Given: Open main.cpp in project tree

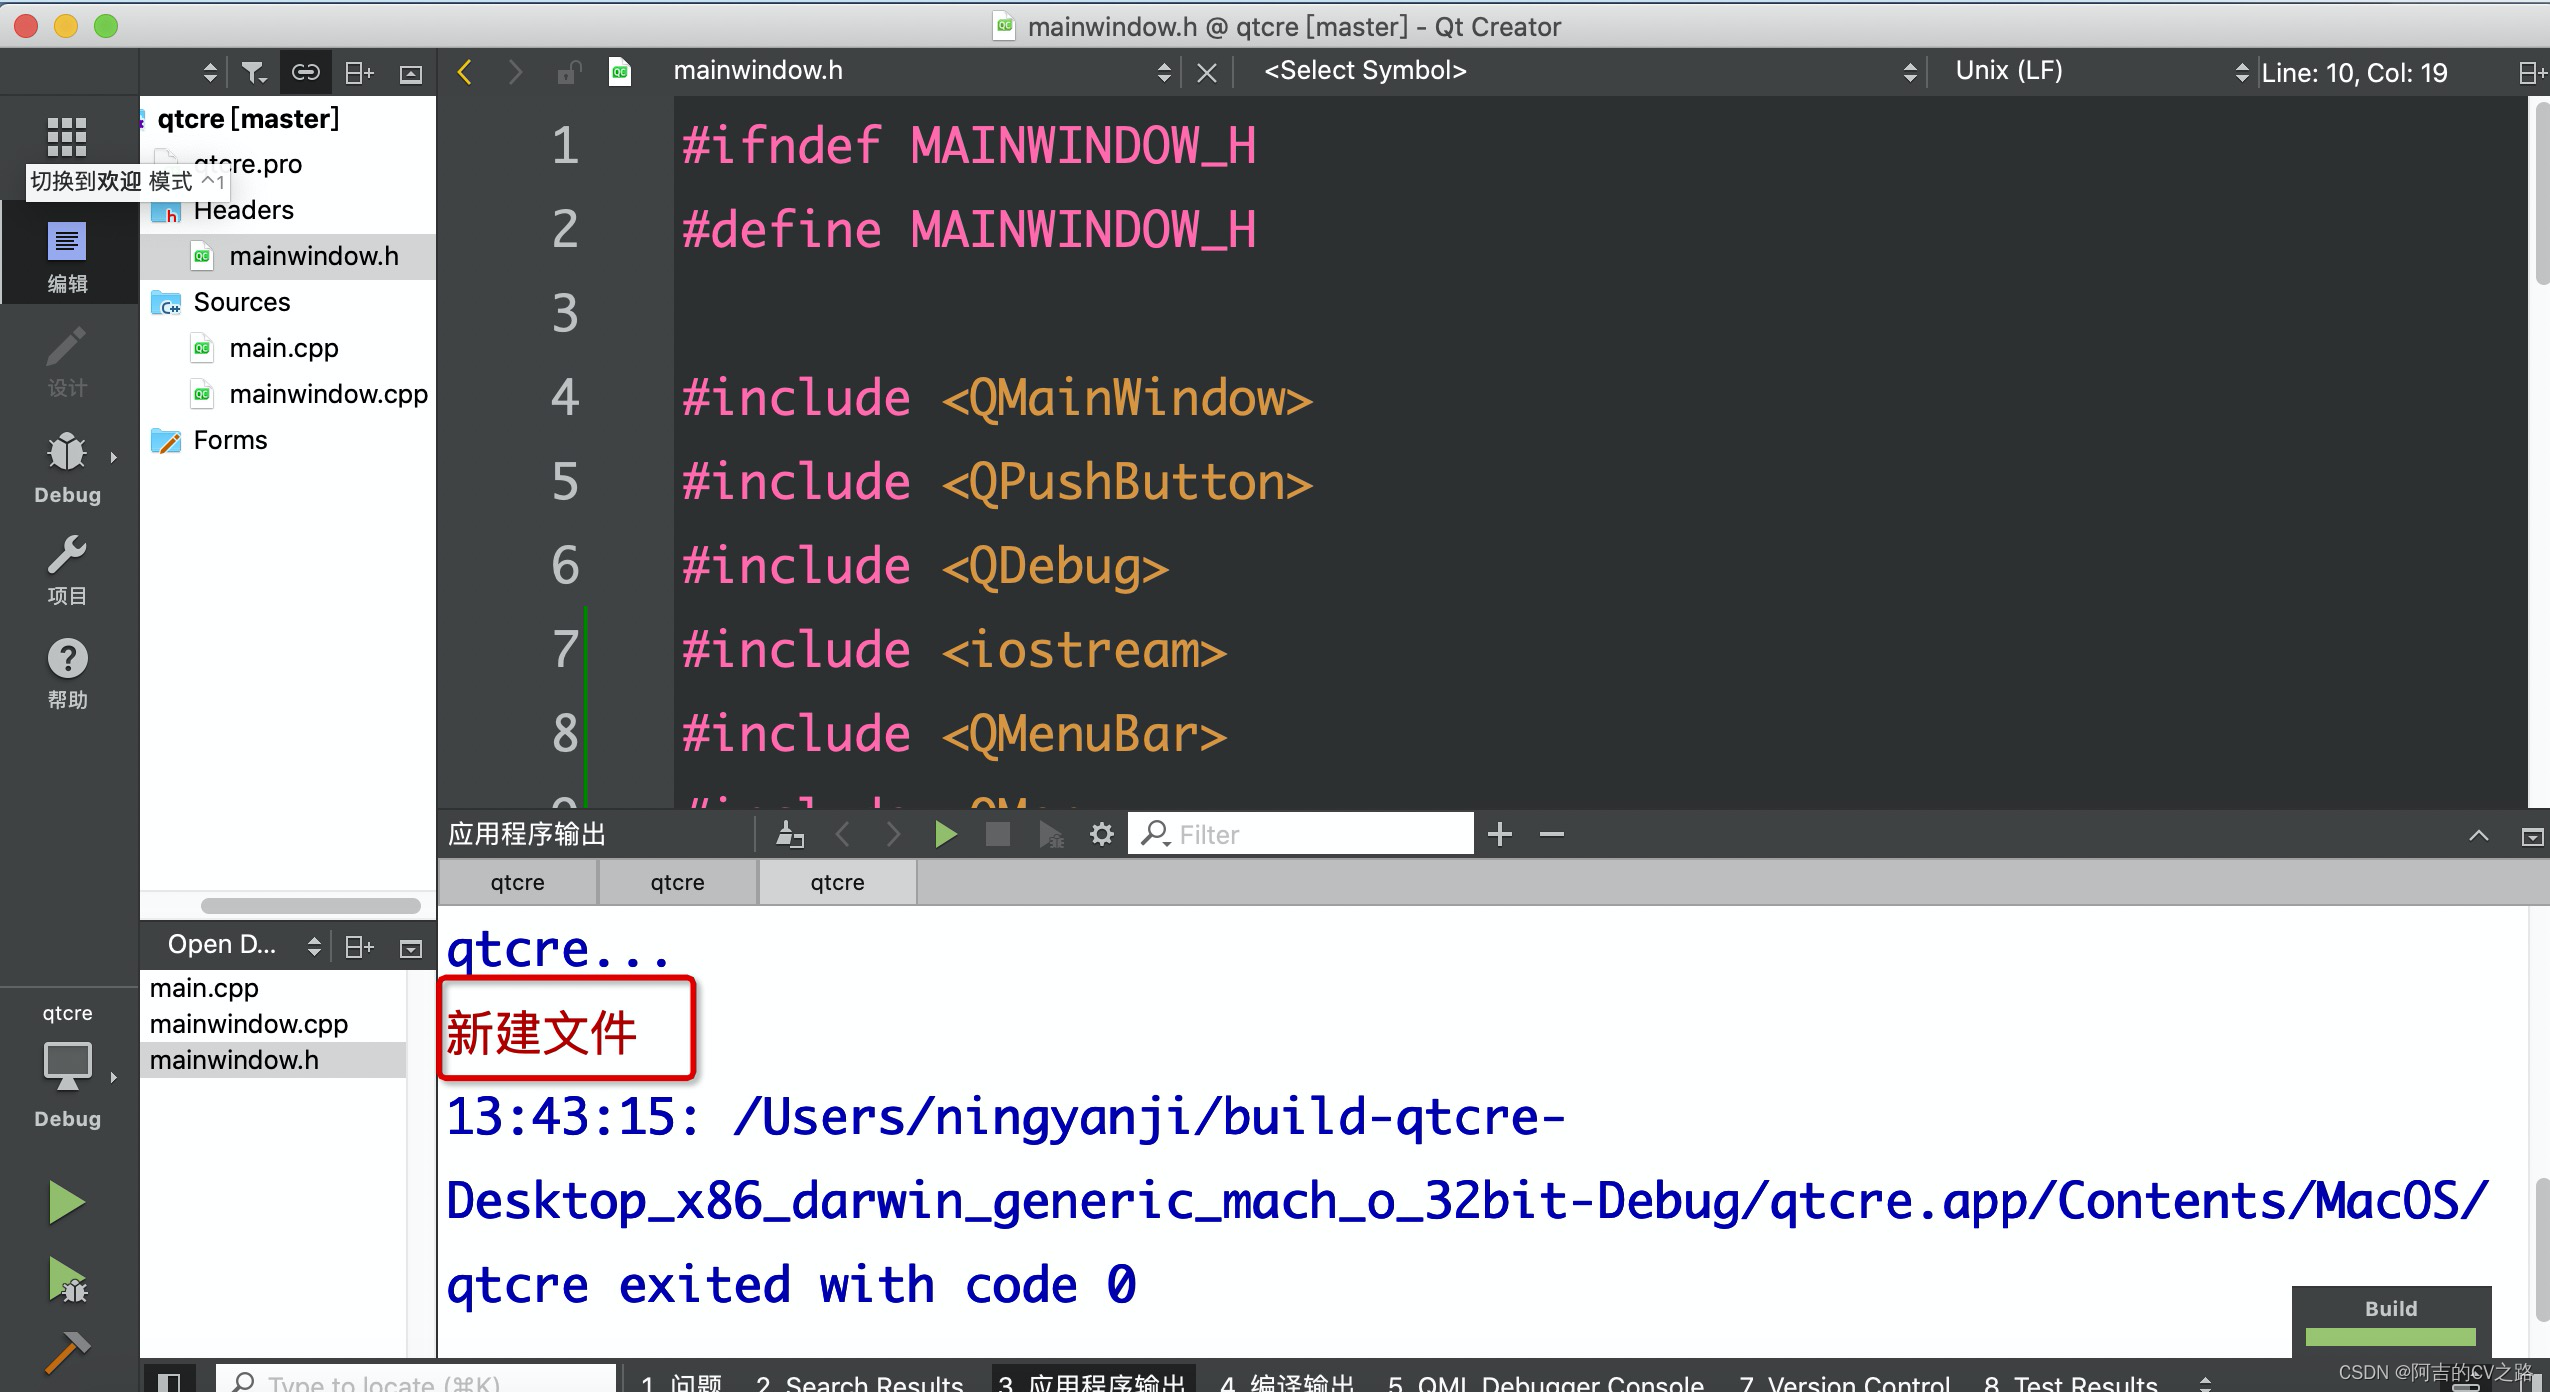Looking at the screenshot, I should 283,348.
